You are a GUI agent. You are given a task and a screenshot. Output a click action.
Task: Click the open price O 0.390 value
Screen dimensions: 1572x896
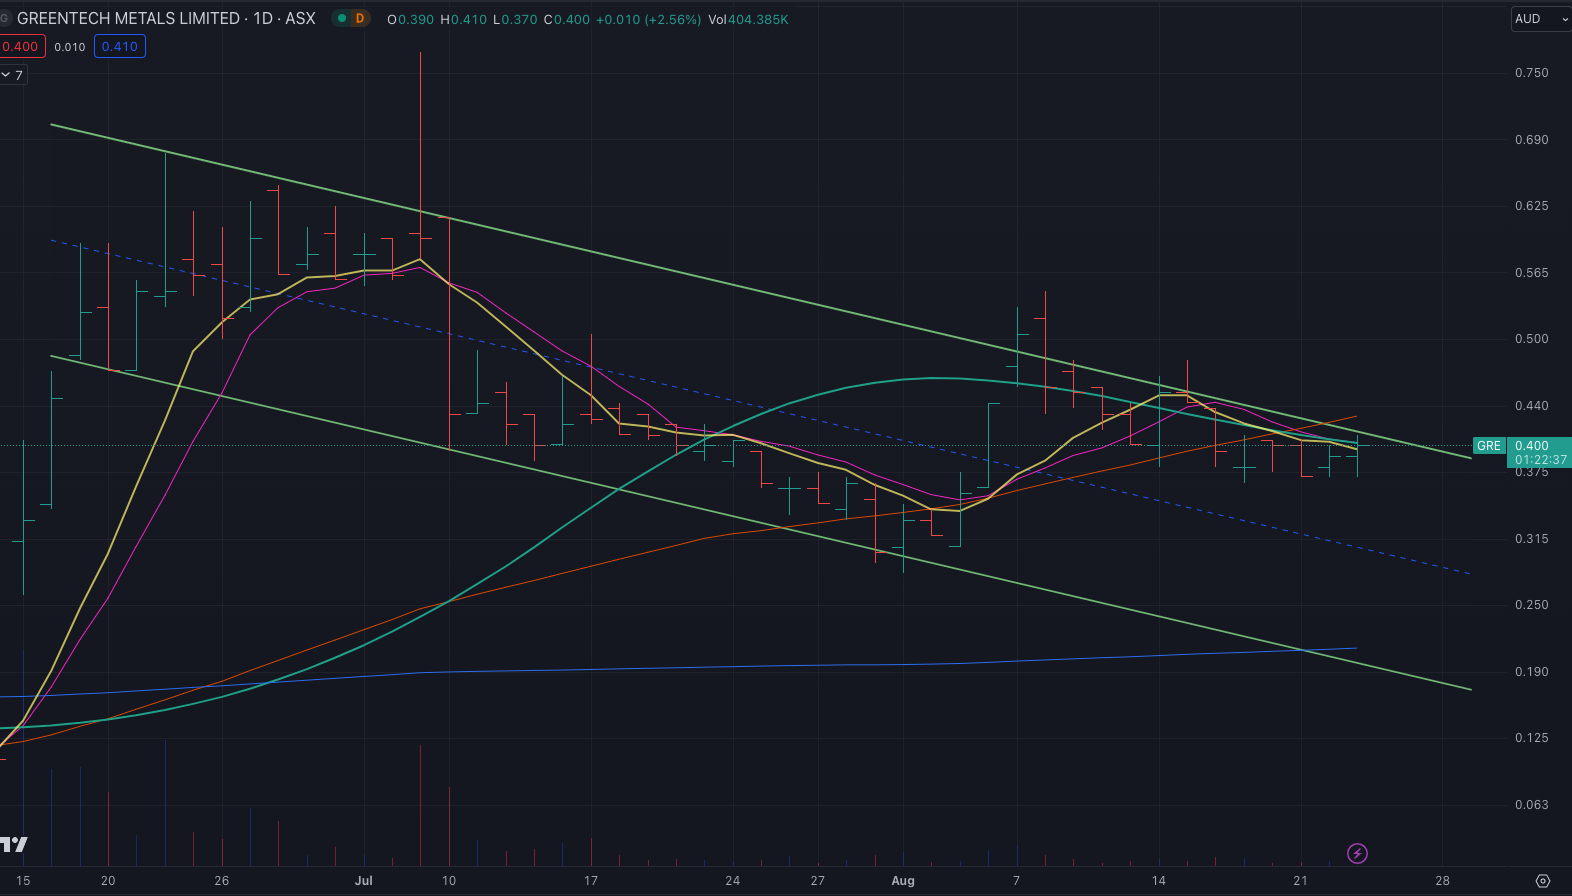tap(411, 19)
